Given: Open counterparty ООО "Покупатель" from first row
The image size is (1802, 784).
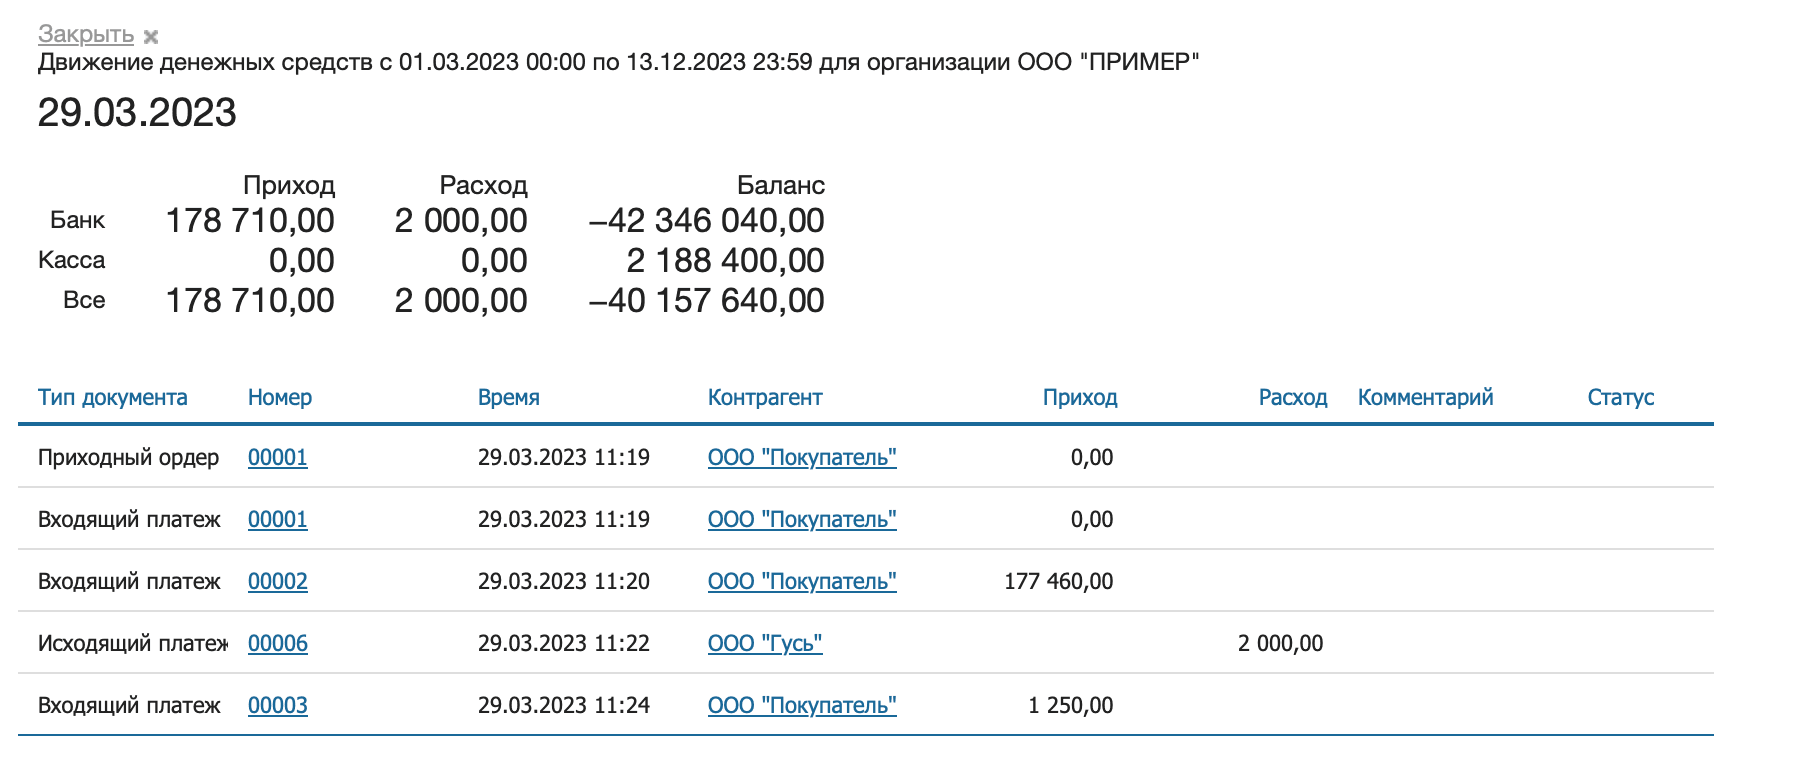Looking at the screenshot, I should (x=802, y=458).
